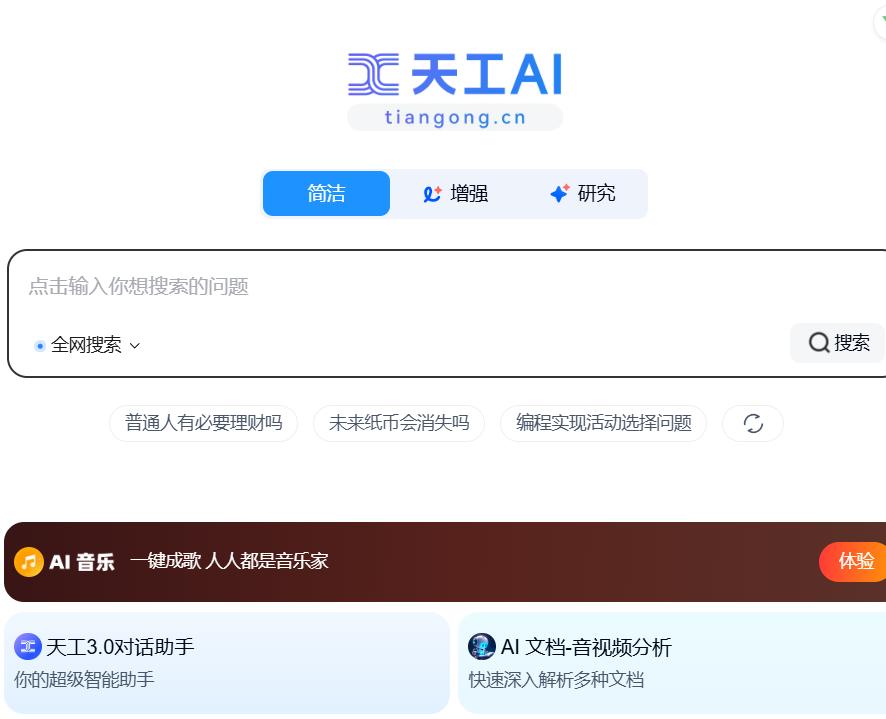Click the blue radio dot beside 全网搜索

point(40,346)
